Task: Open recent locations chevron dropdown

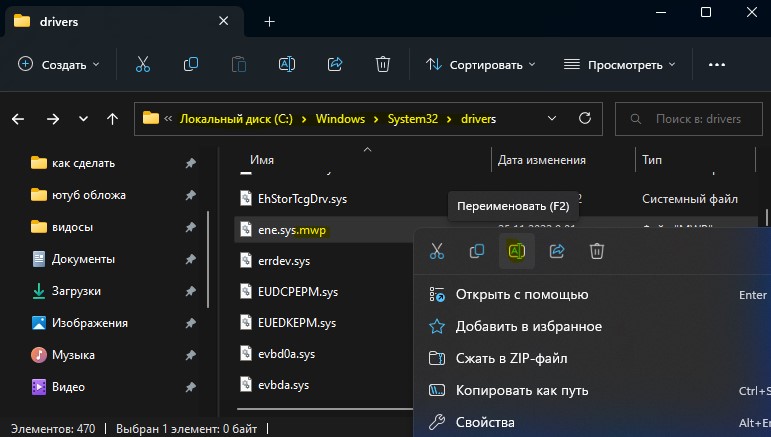Action: [84, 119]
